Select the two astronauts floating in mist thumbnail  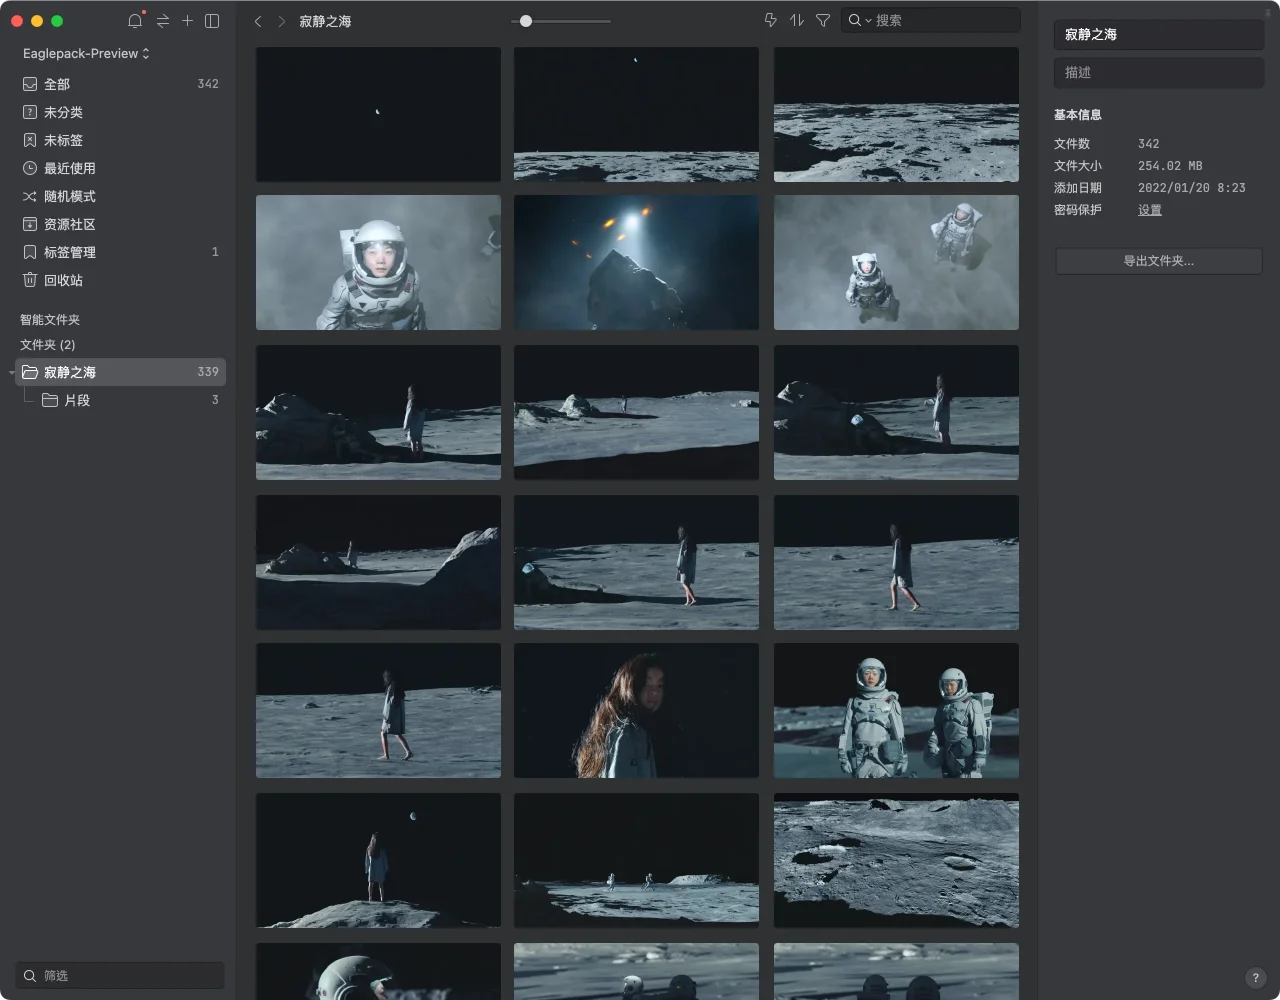896,262
